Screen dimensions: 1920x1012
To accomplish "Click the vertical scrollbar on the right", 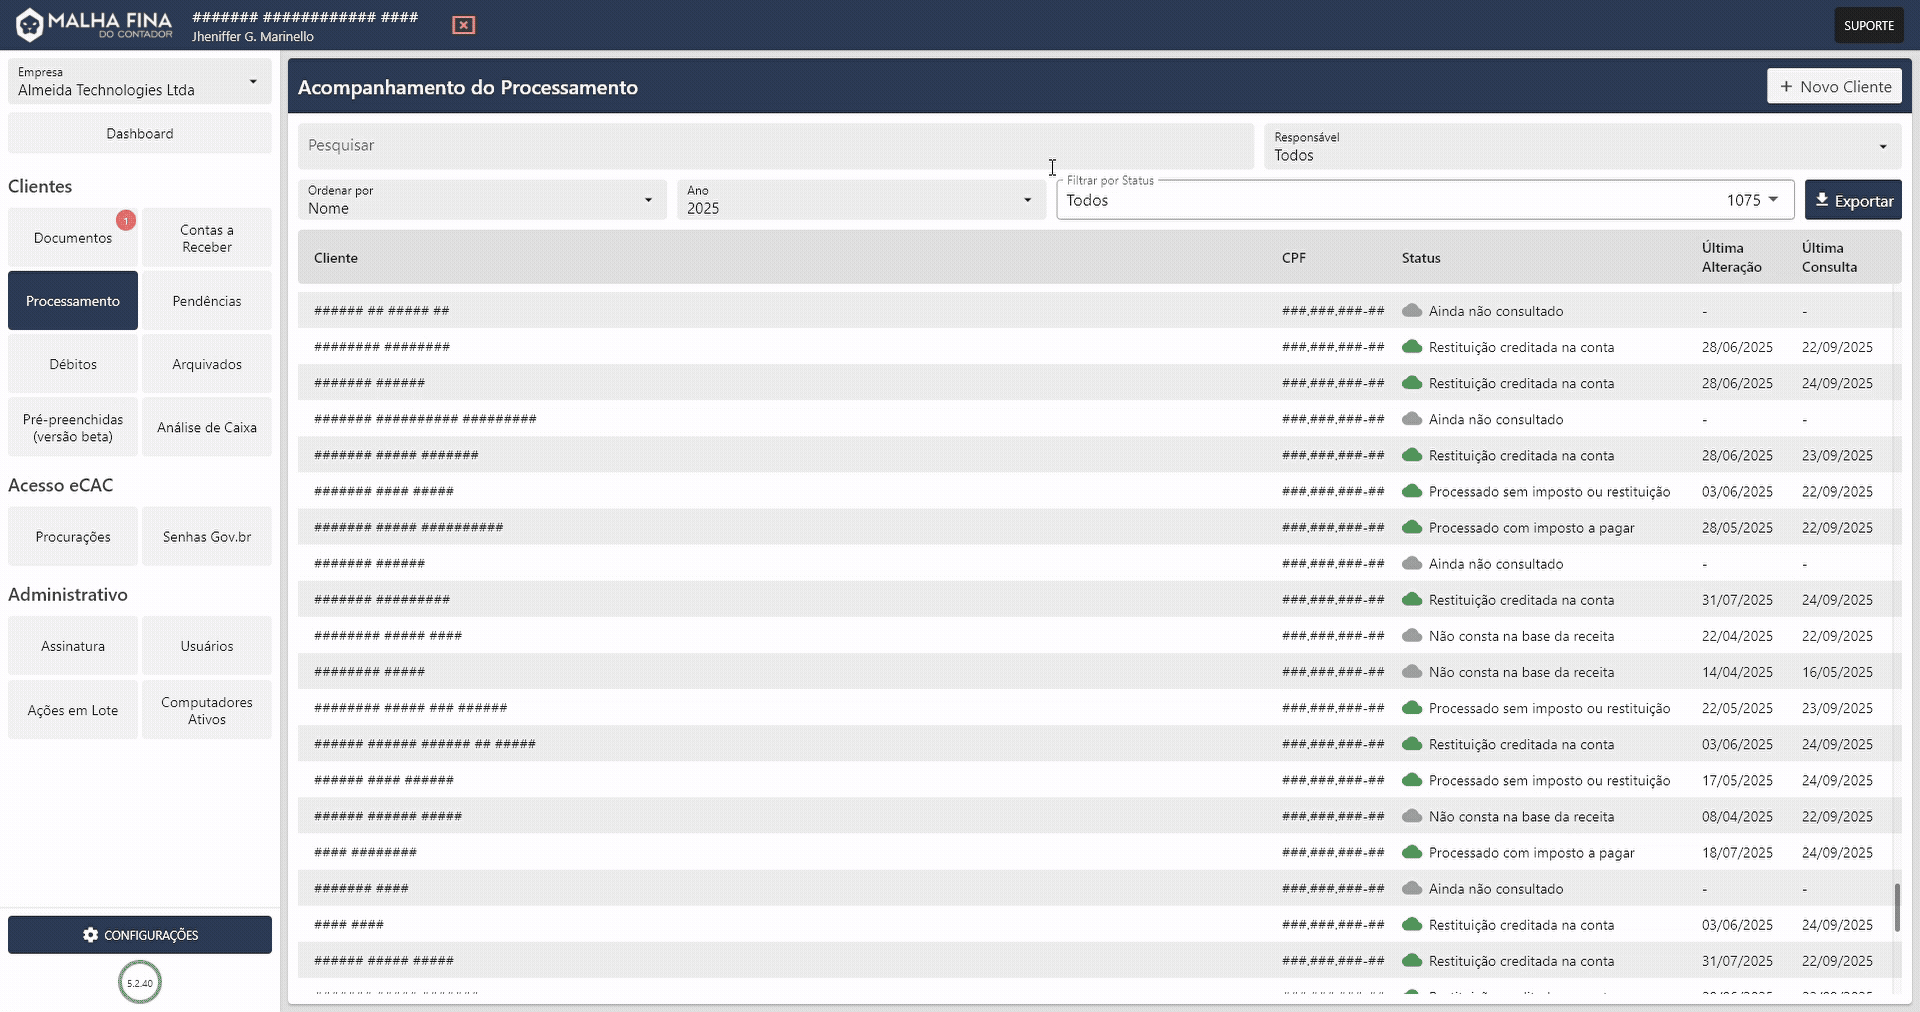I will tap(1898, 908).
